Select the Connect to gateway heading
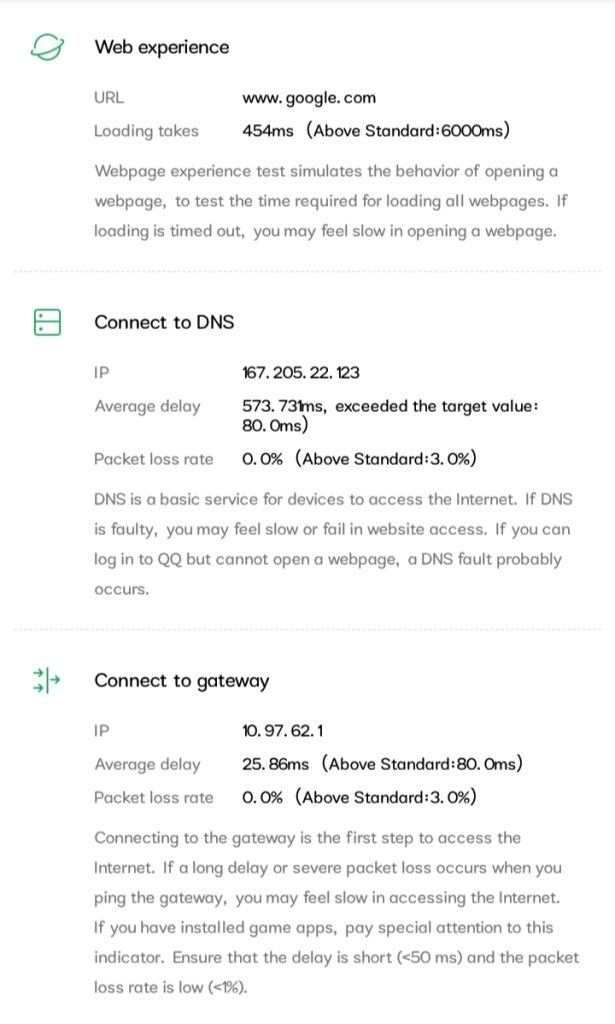Screen dimensions: 615x1024 [x=181, y=681]
